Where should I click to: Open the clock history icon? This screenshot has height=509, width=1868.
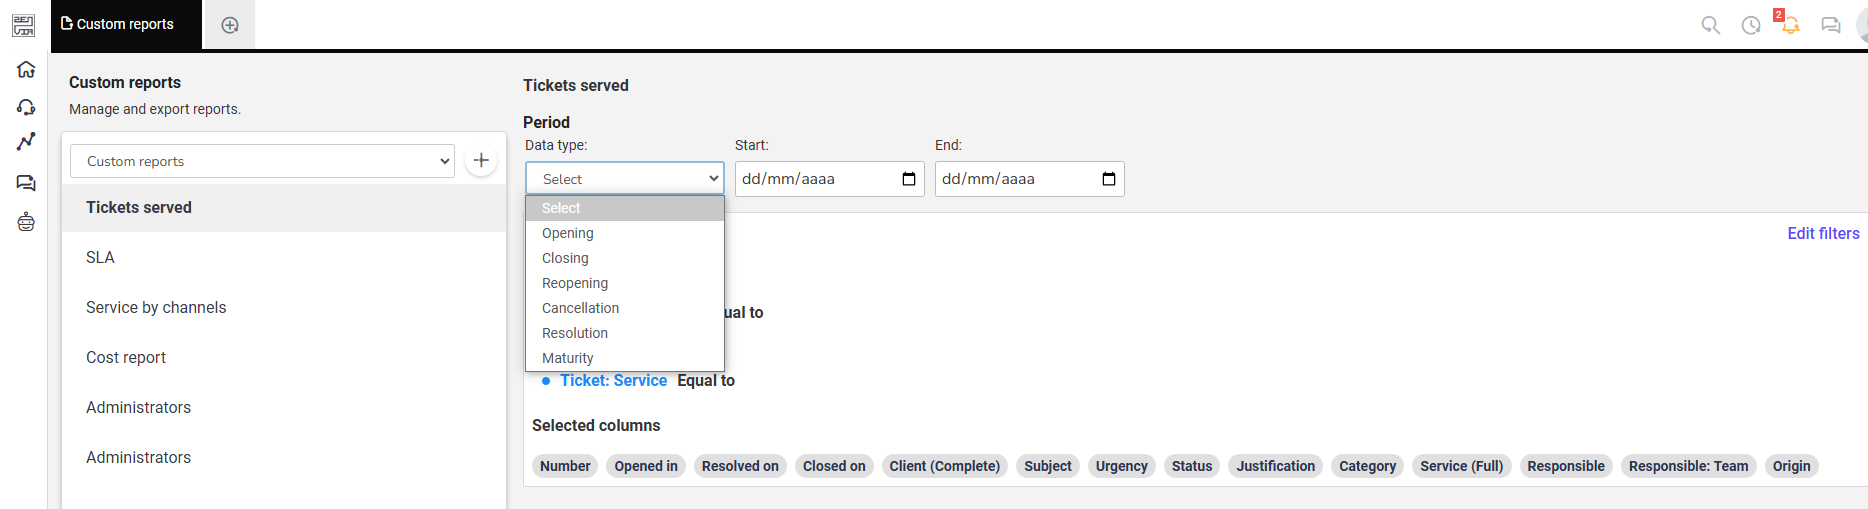(x=1751, y=25)
